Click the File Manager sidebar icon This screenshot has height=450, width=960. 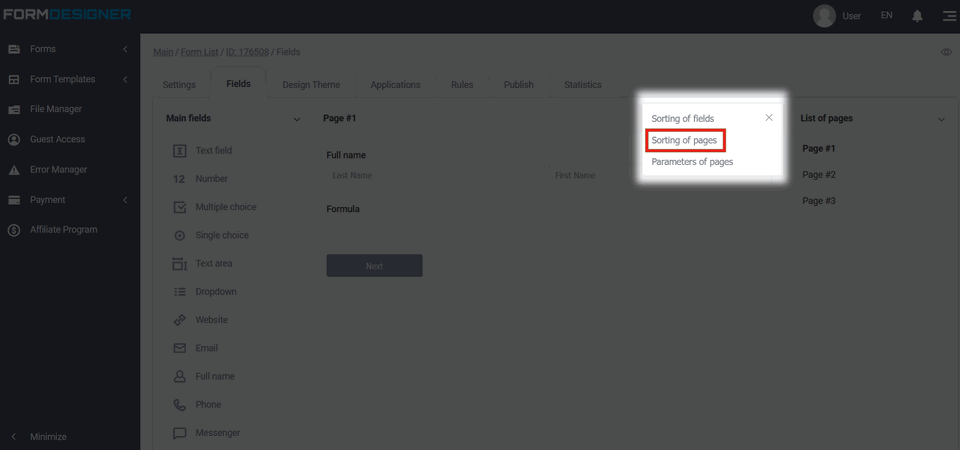tap(14, 110)
